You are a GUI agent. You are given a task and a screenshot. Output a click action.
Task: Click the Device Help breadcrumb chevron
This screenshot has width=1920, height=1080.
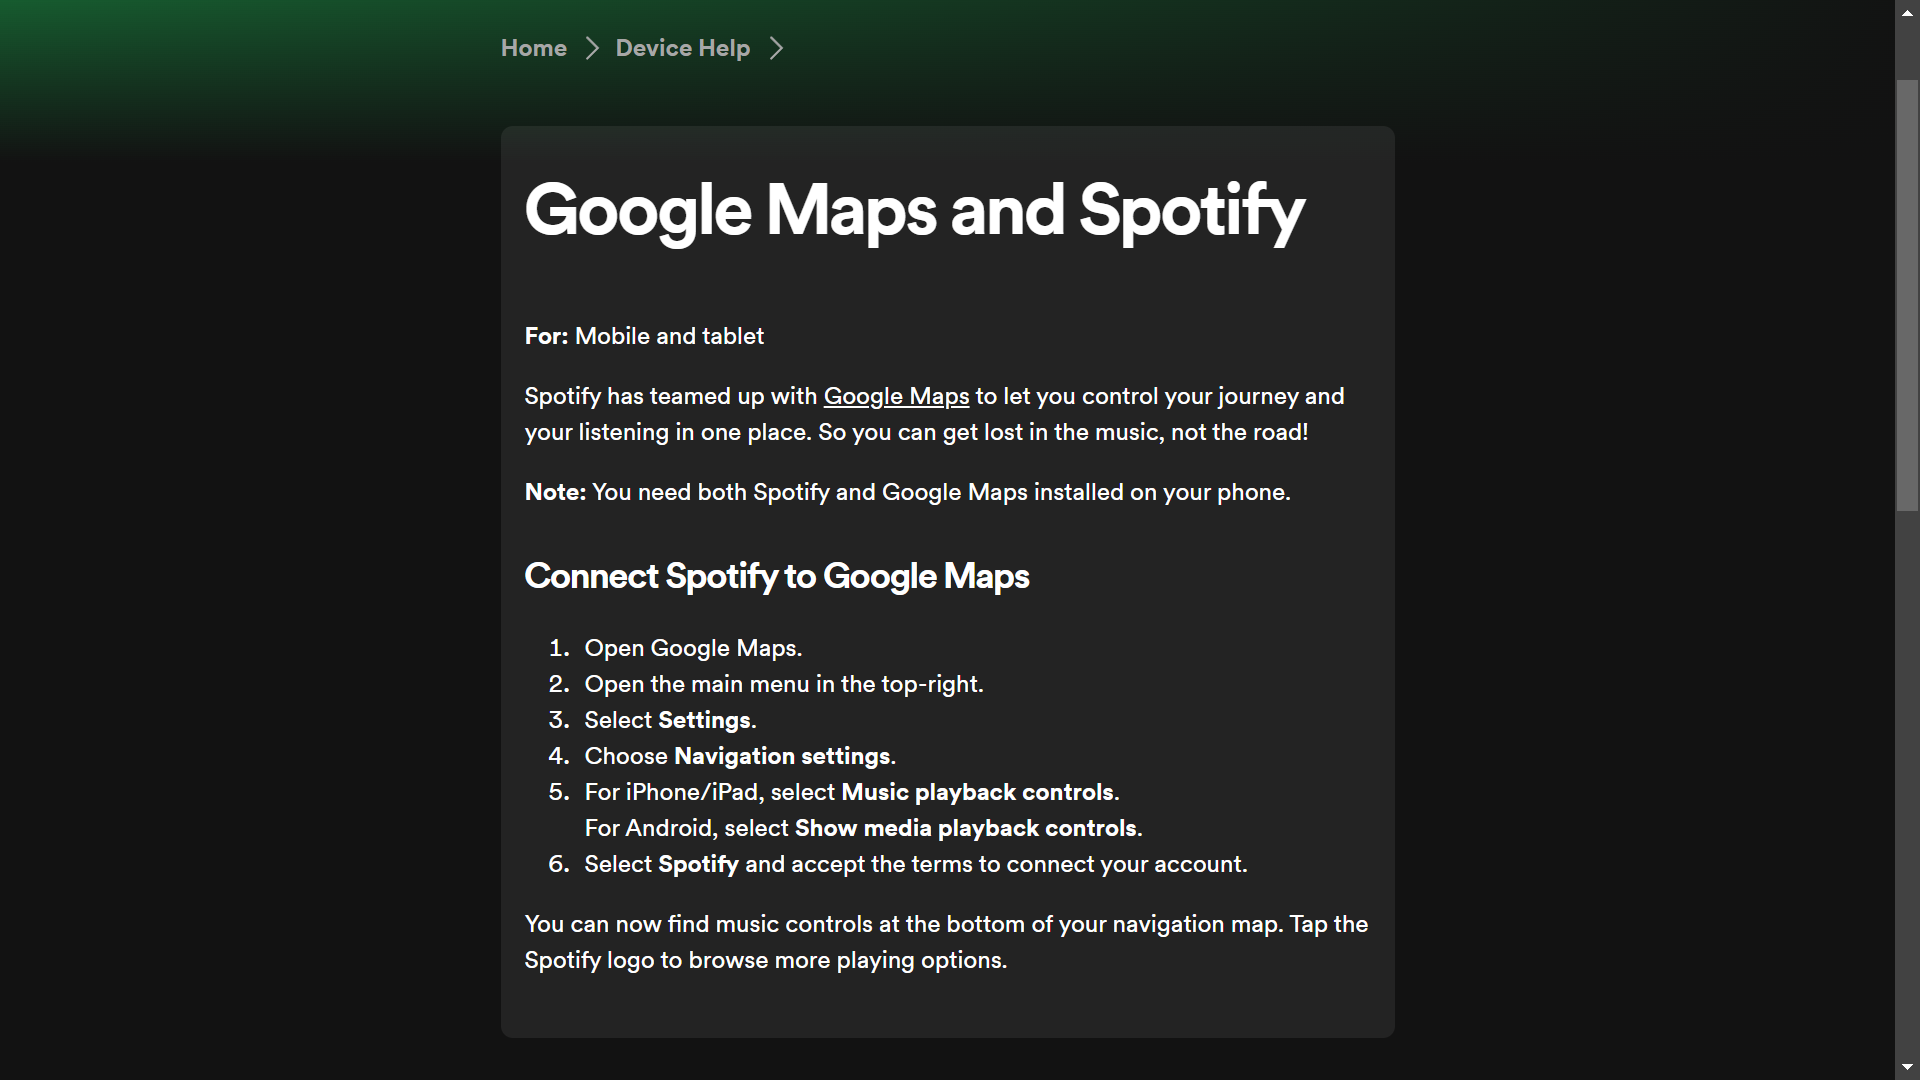coord(778,49)
